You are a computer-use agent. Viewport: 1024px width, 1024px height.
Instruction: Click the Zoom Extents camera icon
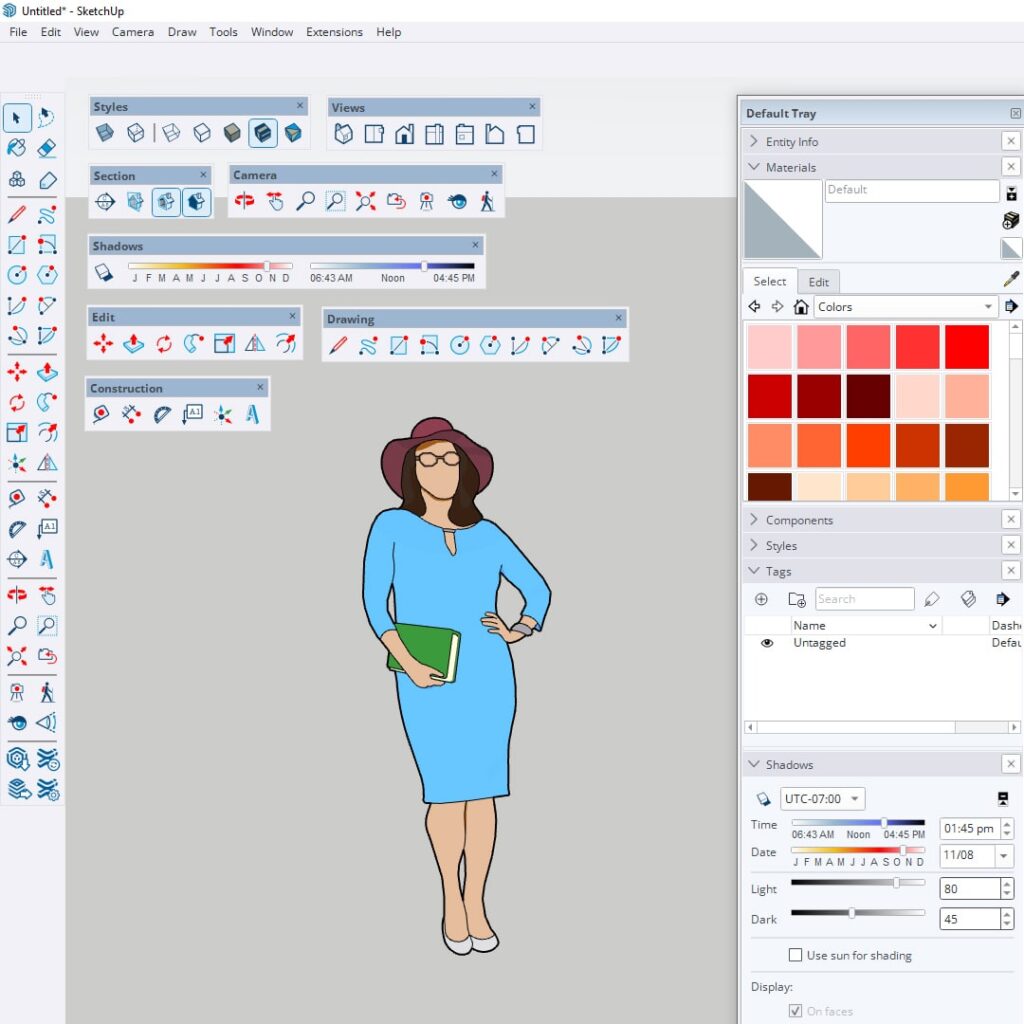(x=366, y=202)
